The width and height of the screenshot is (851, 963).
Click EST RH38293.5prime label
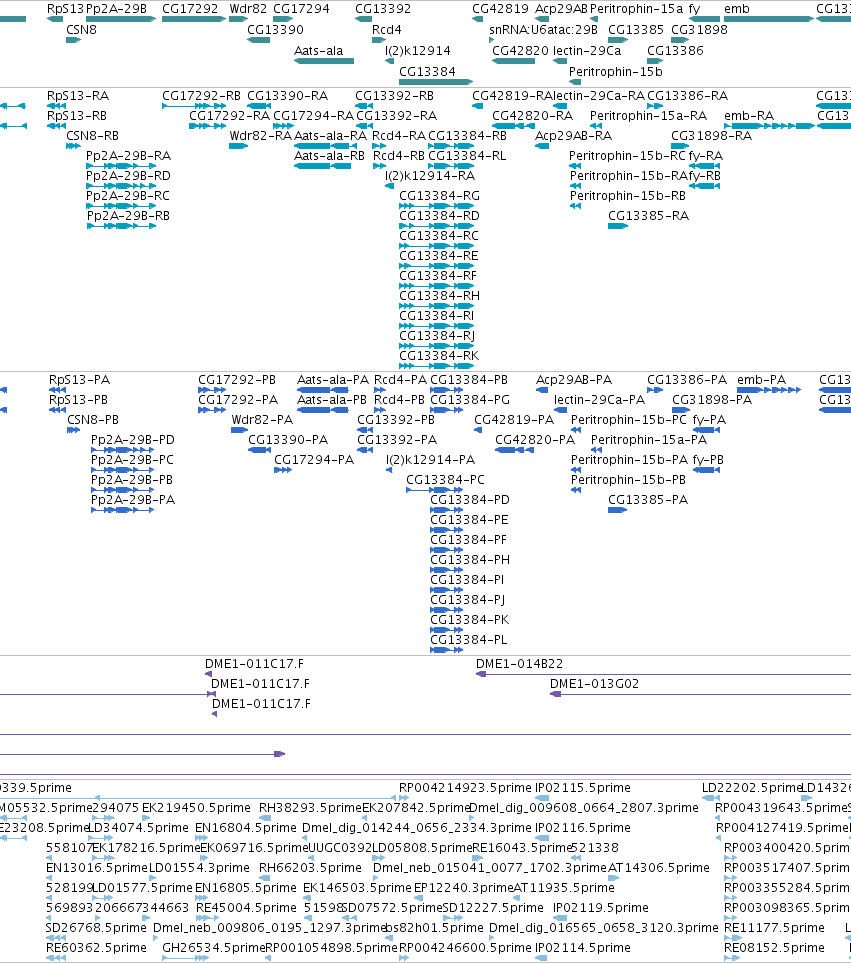(310, 807)
